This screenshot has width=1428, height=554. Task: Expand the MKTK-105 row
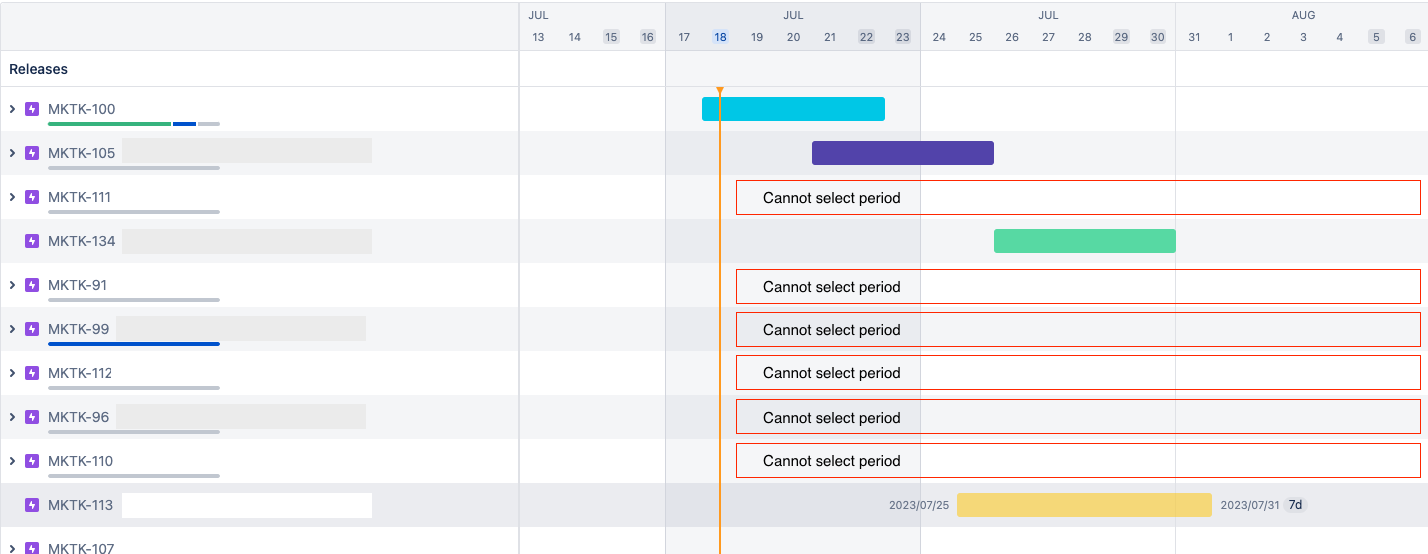[12, 153]
